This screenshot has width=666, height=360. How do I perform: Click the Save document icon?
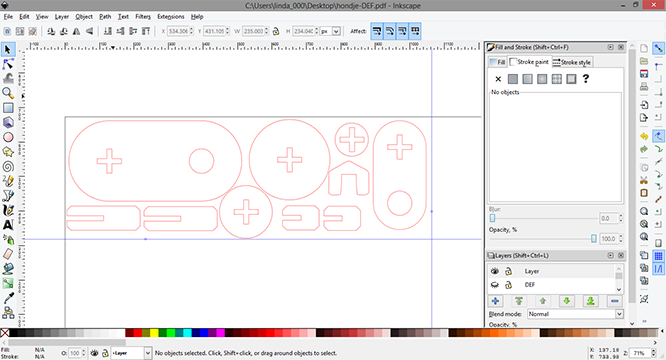644,74
